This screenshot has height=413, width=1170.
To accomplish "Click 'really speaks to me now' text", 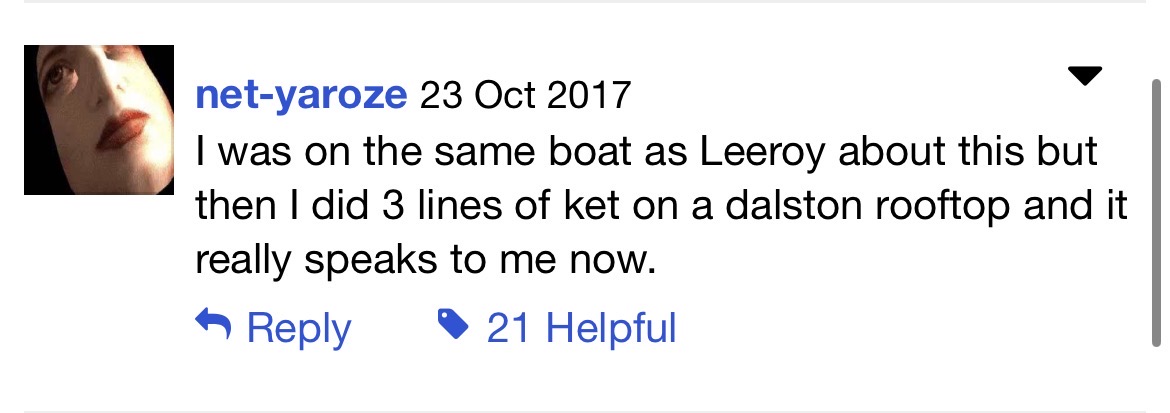I will (x=424, y=262).
